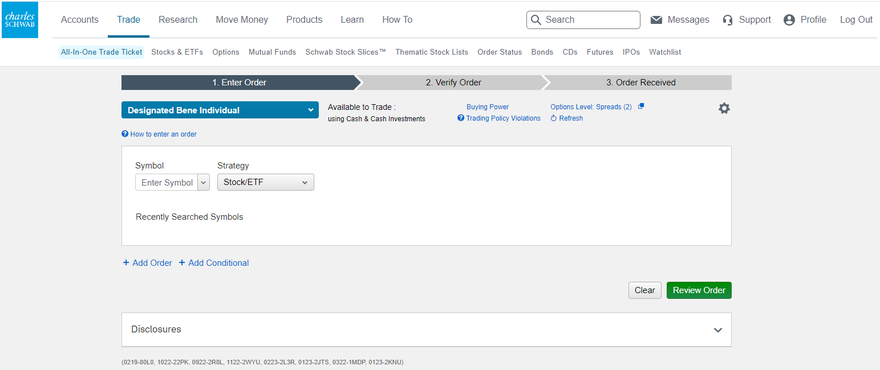
Task: Click the Refresh circular arrow icon
Action: [553, 118]
